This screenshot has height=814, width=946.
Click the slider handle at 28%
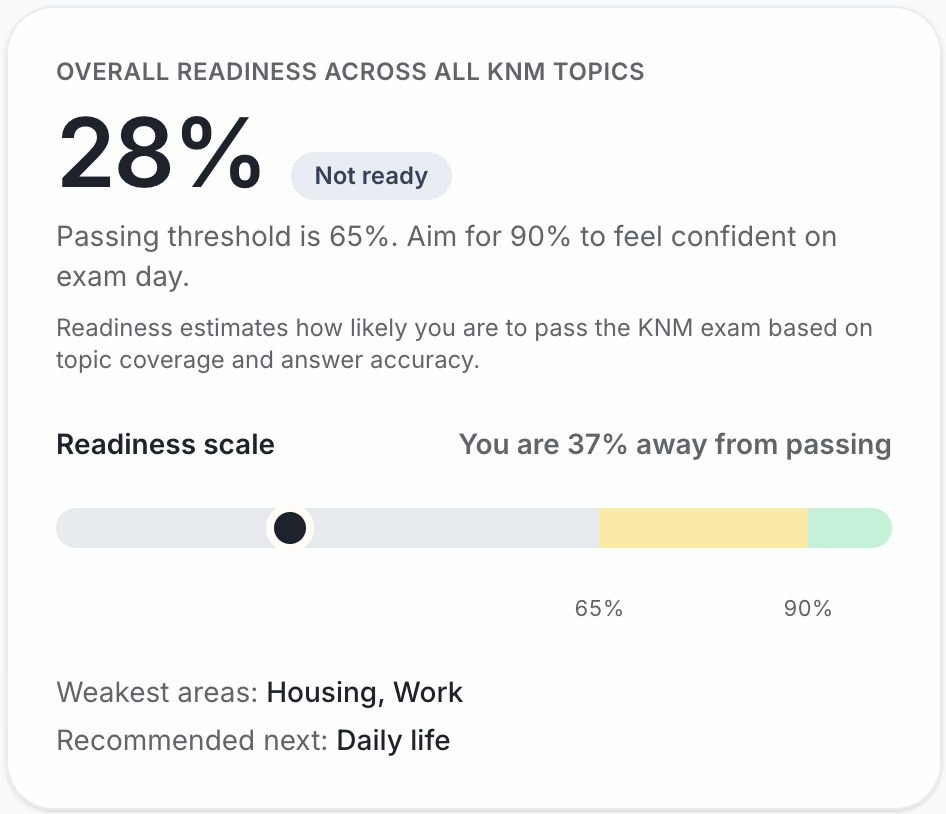290,528
